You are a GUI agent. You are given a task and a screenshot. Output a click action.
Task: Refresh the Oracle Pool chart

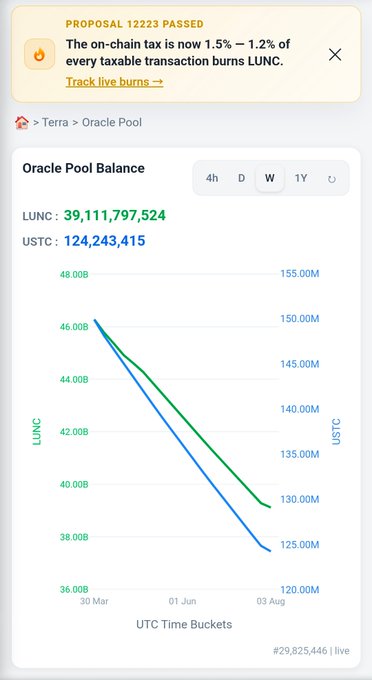coord(332,179)
